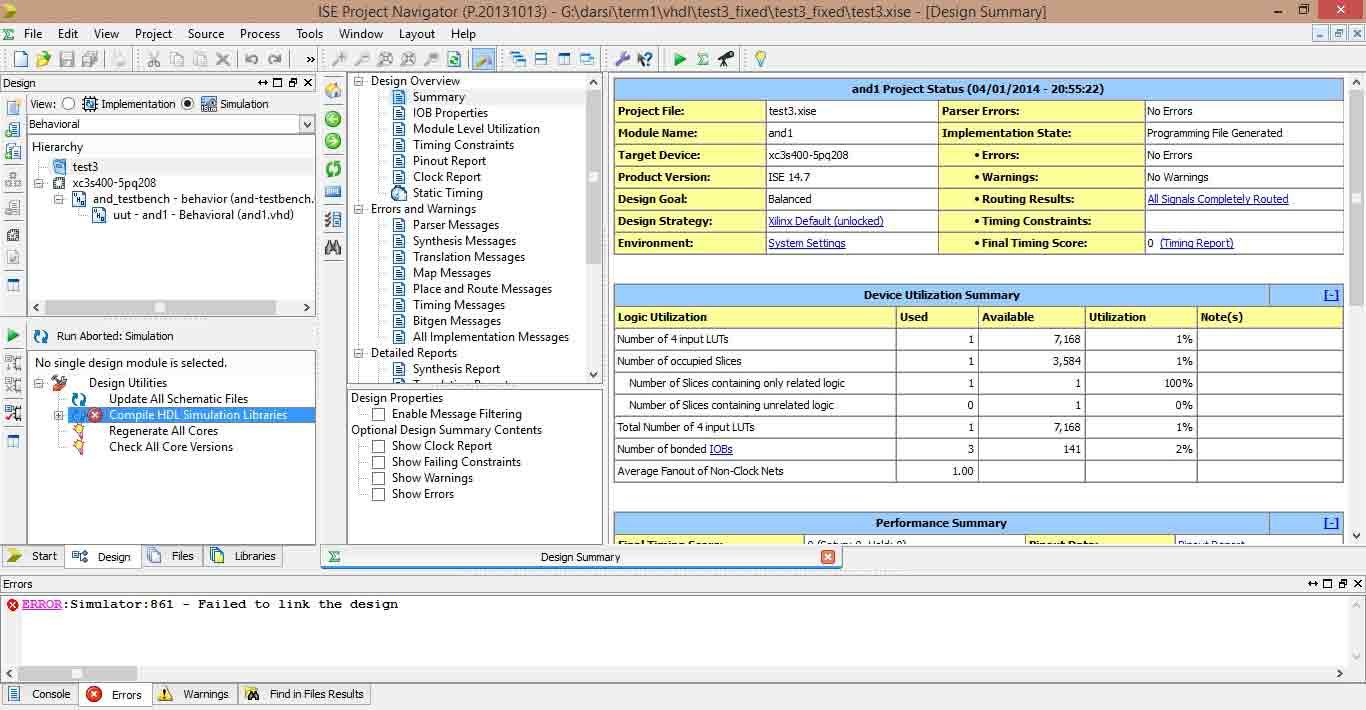Click the Tile Horizontally windows icon

tap(541, 59)
